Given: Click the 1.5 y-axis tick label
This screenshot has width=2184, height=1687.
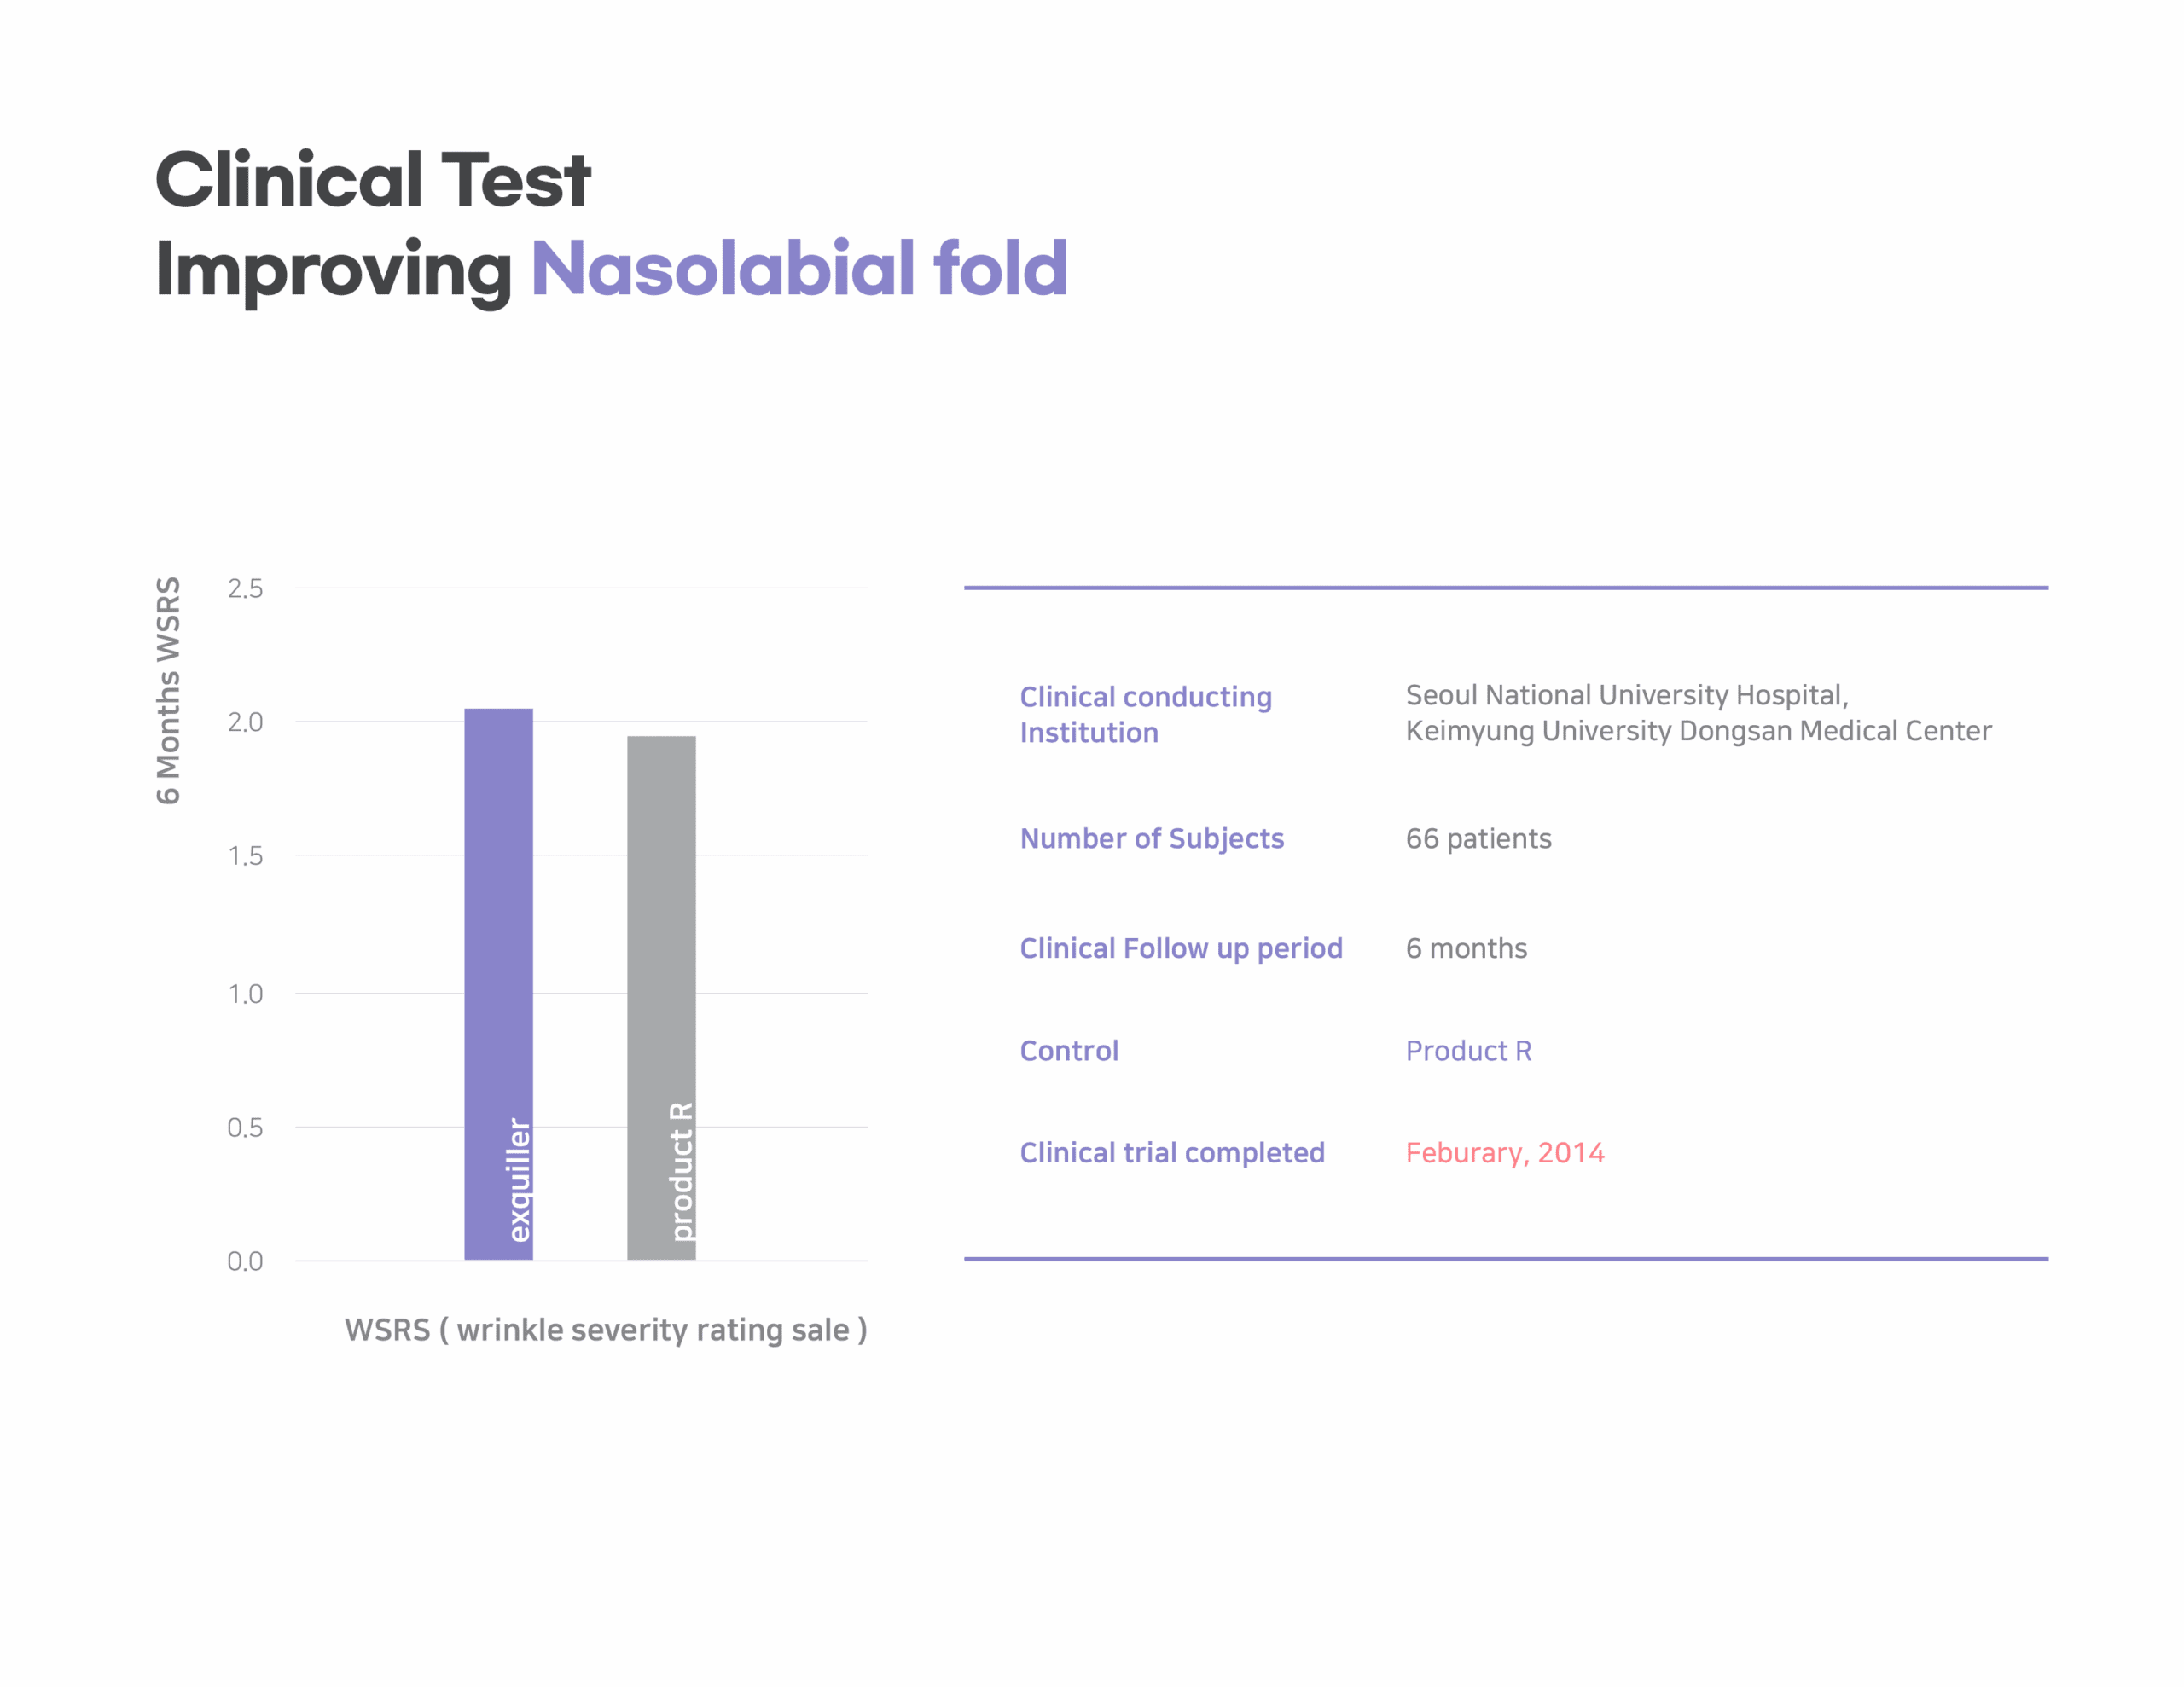Looking at the screenshot, I should point(245,856).
